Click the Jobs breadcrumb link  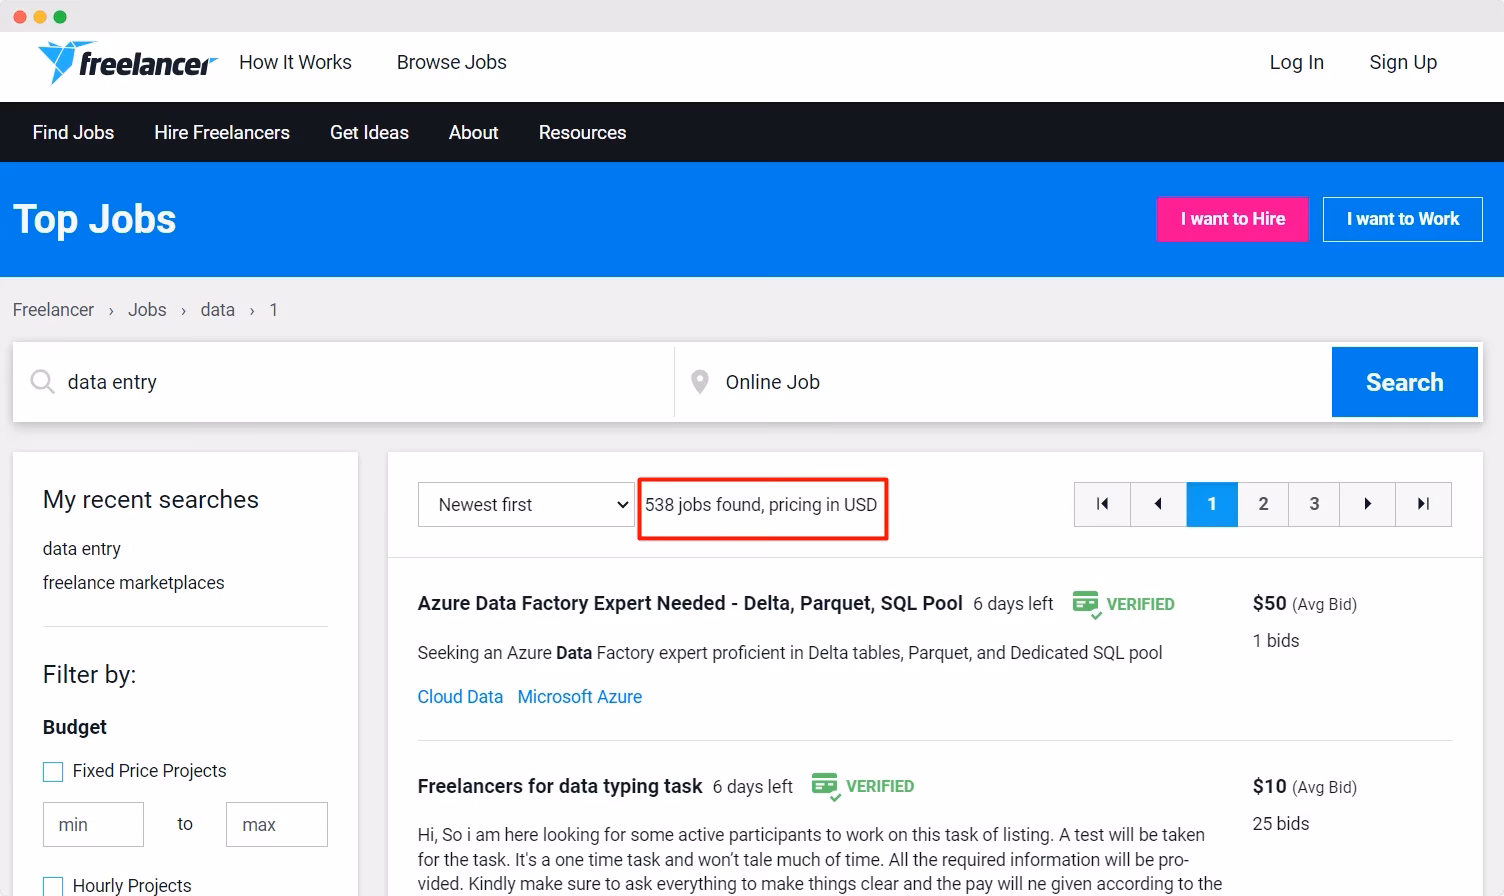click(x=147, y=310)
